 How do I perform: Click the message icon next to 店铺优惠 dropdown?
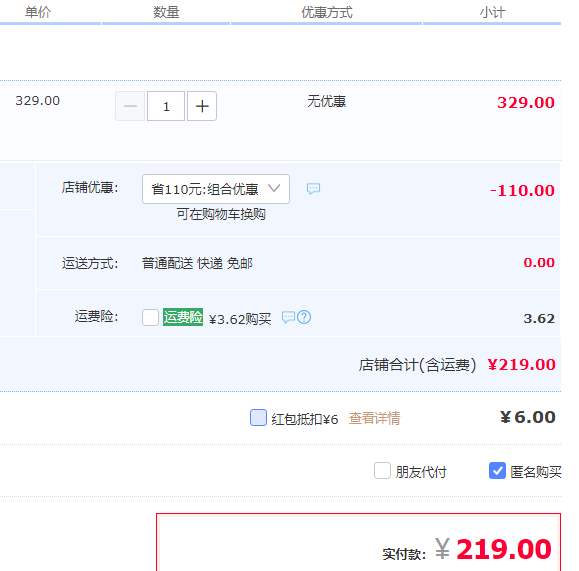(x=313, y=189)
